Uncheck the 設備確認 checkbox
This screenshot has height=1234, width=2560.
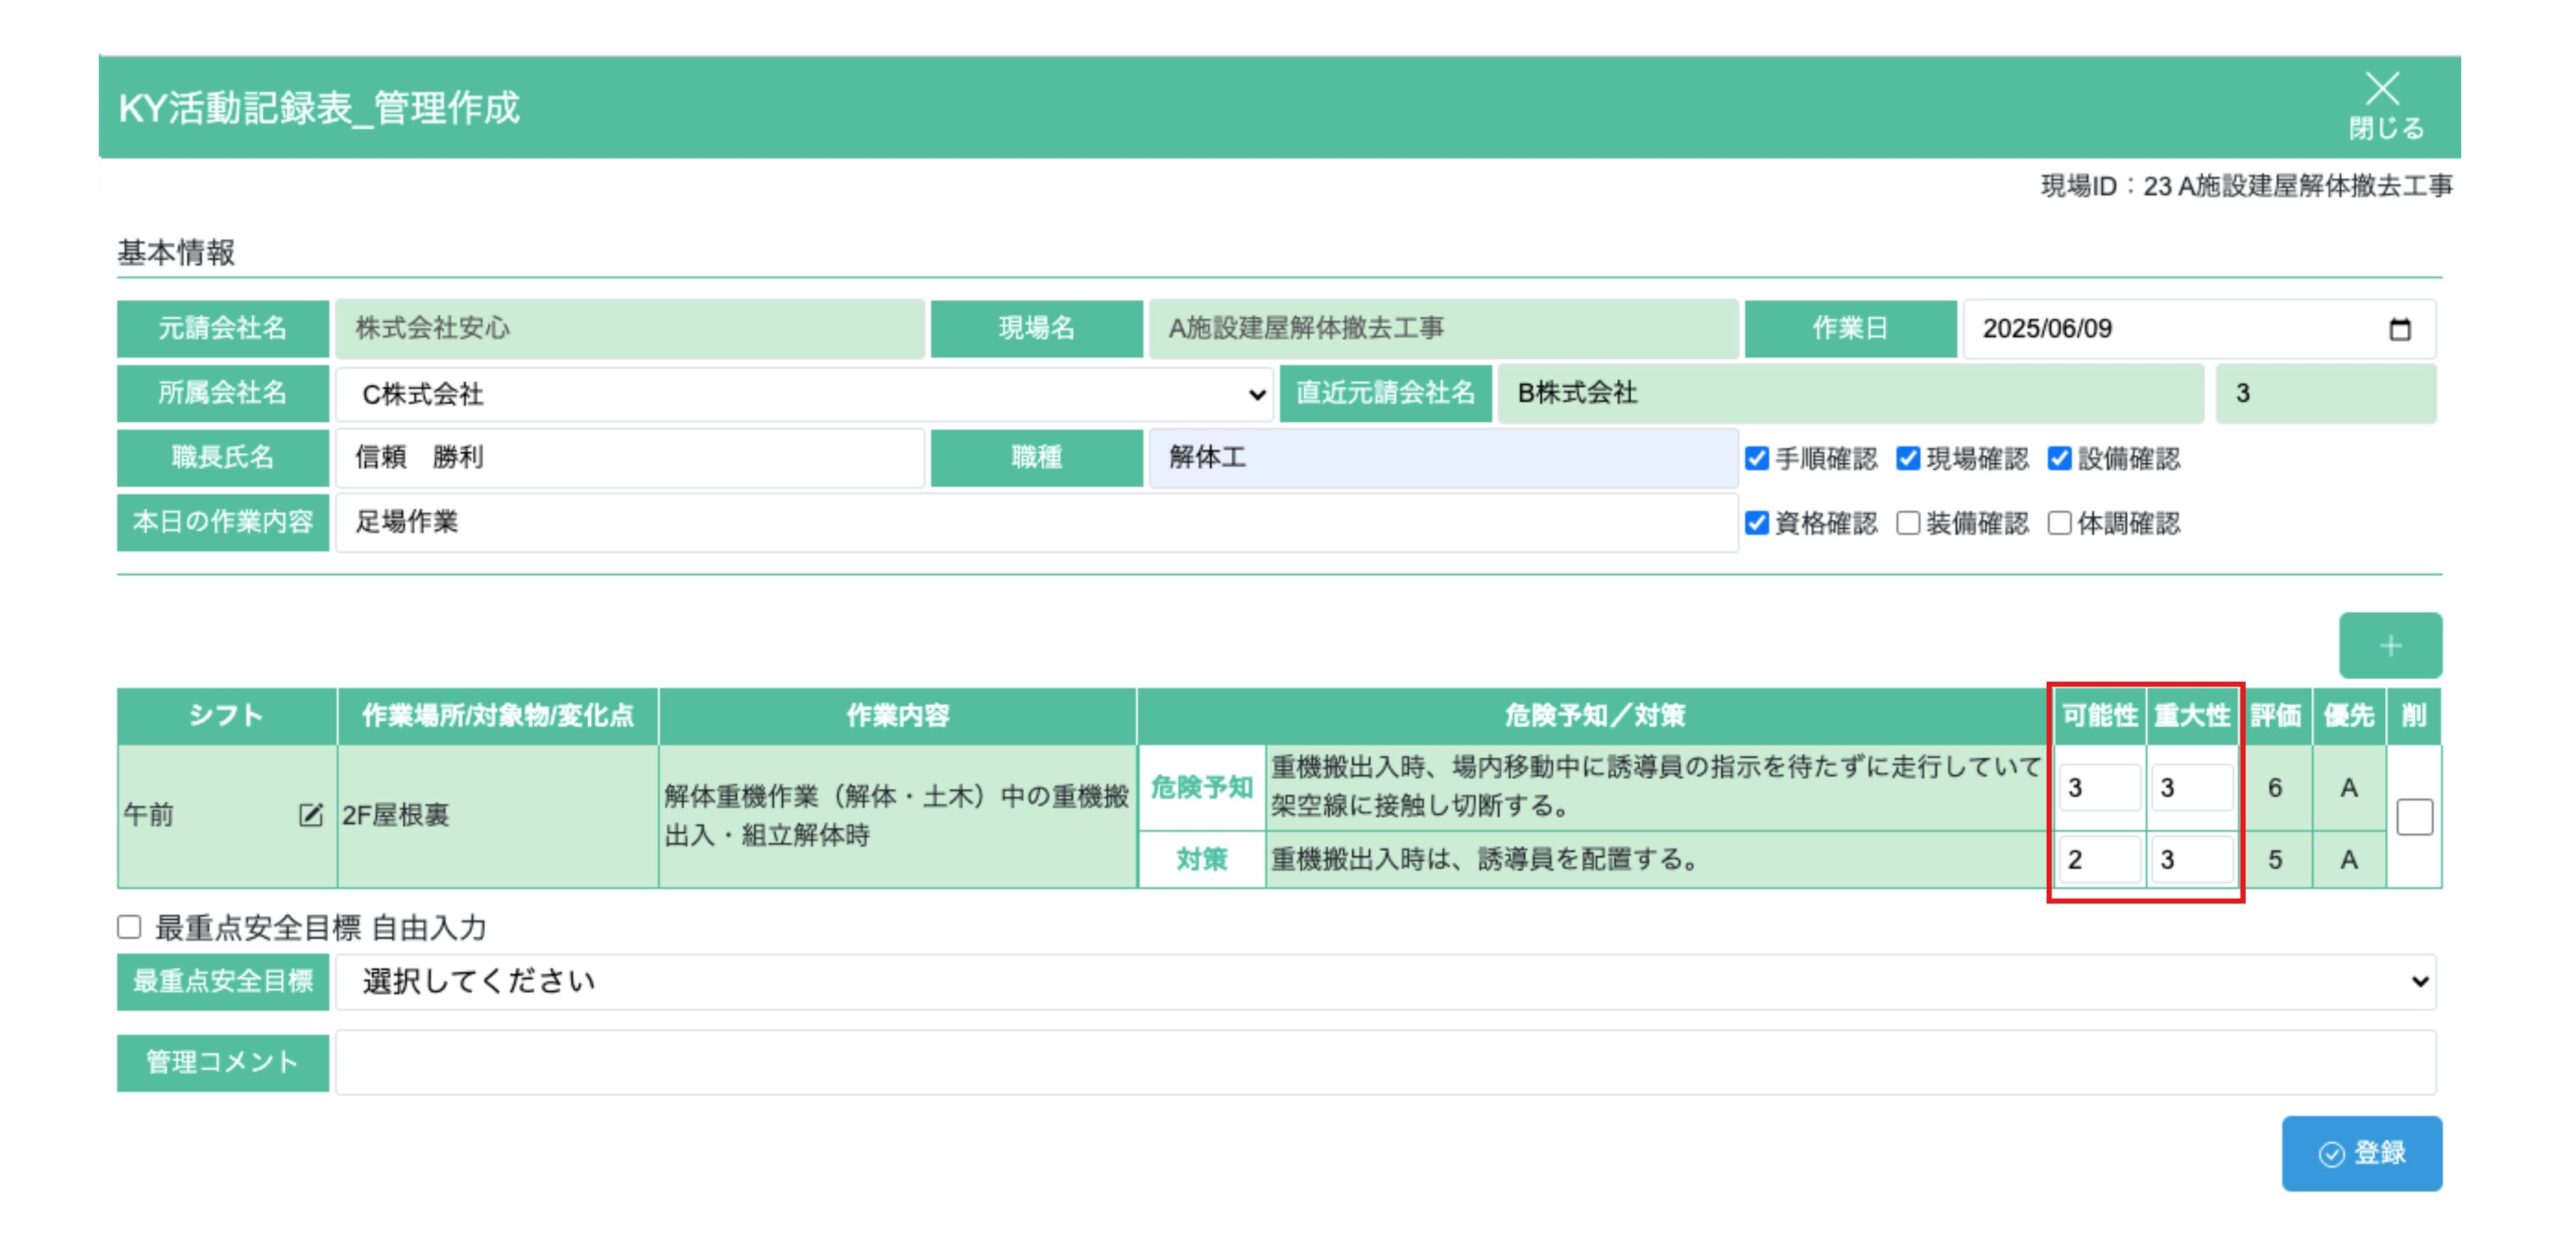click(x=2059, y=458)
